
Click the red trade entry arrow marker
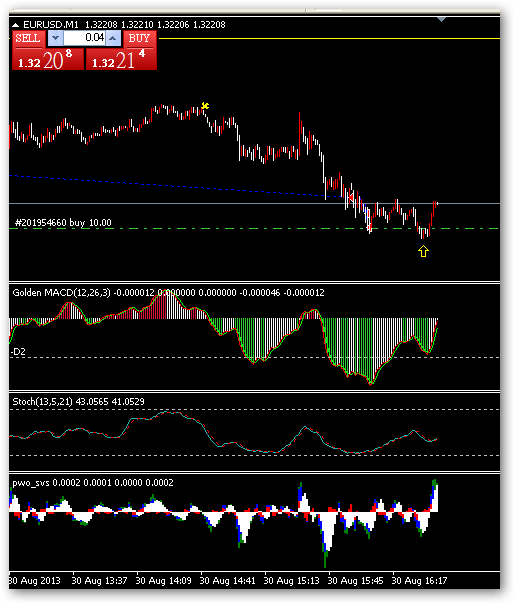(x=351, y=197)
